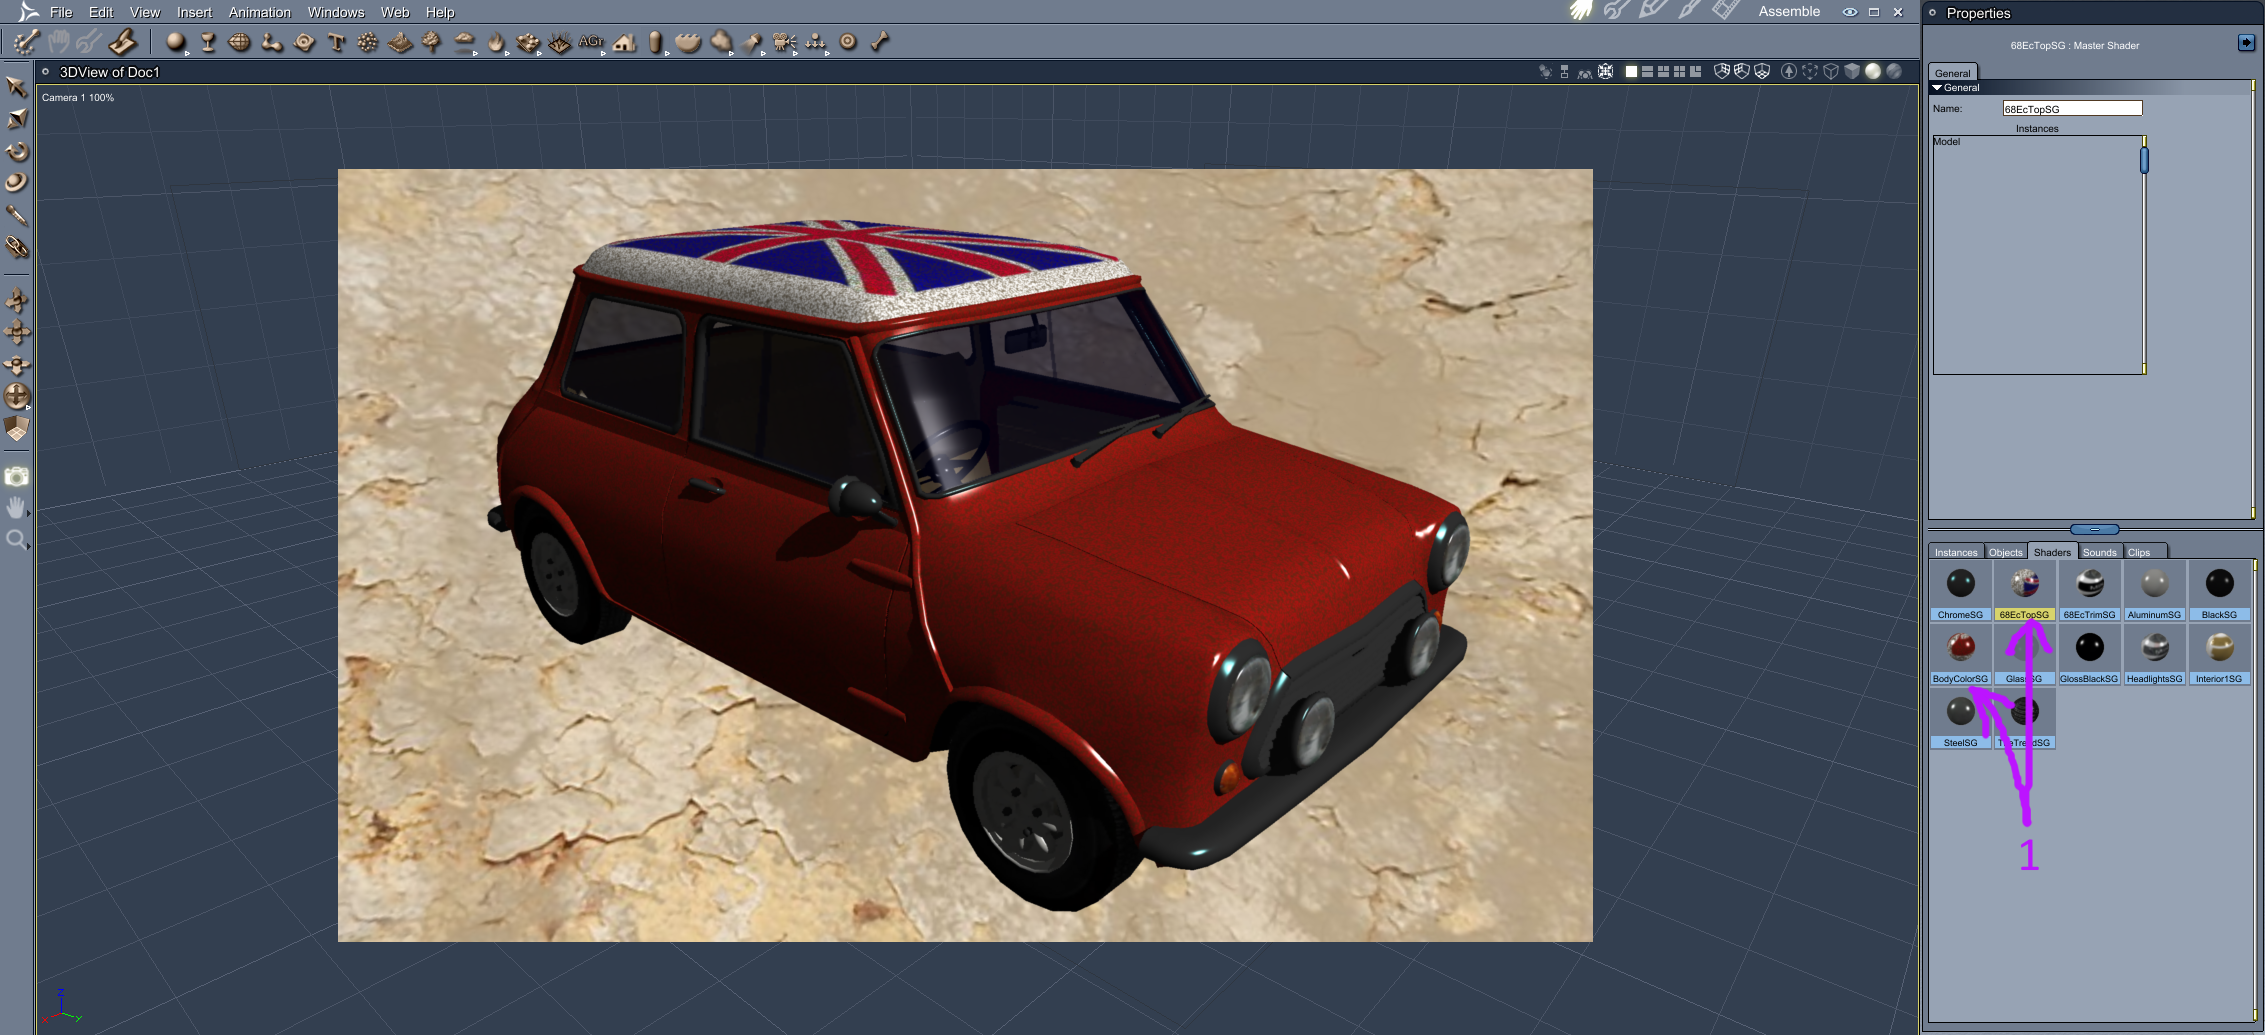Enable flat shaded cube display mode
Screen dimensions: 2265x1035
[1852, 71]
